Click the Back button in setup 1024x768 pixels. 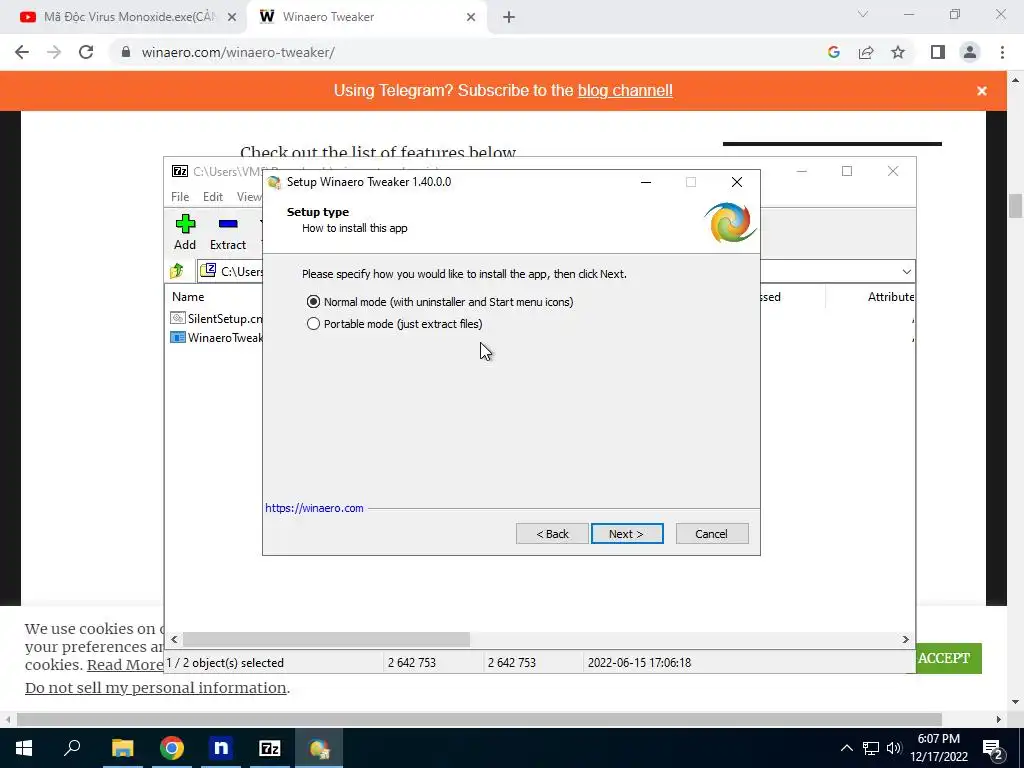pos(552,534)
